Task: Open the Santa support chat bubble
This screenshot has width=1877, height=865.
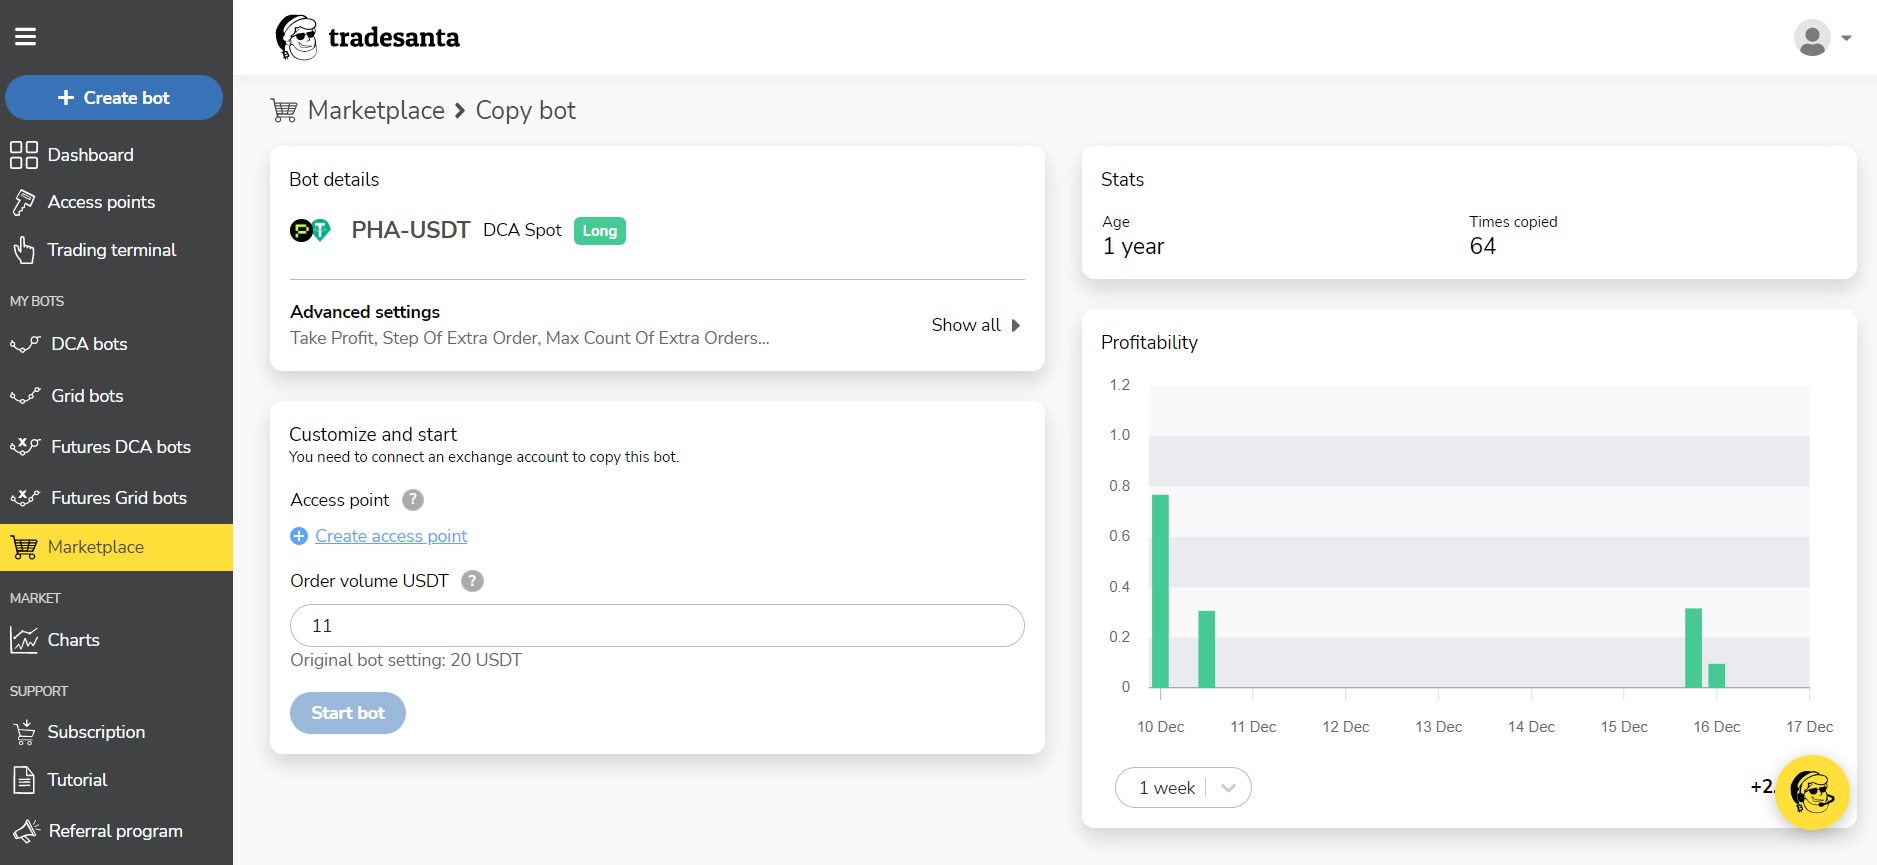Action: (x=1812, y=792)
